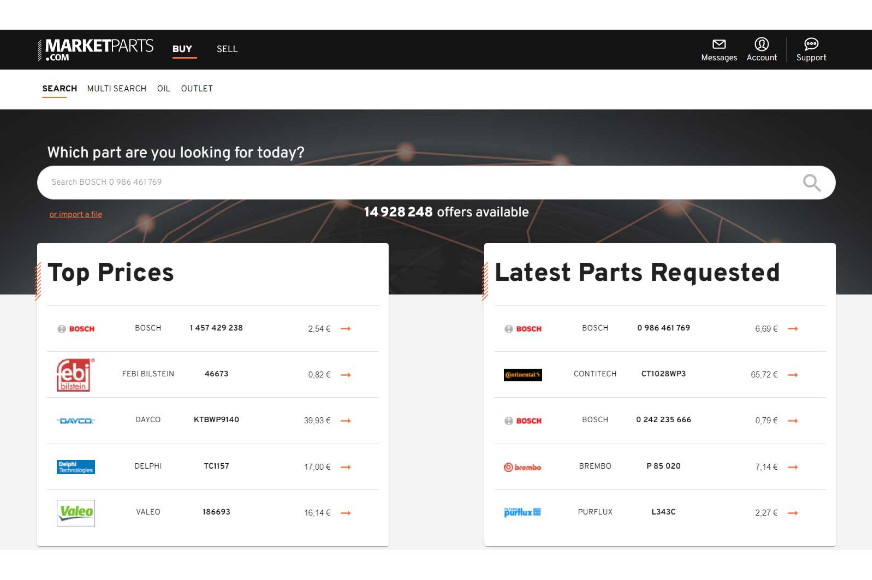Click the Delphi Technologies brand logo

tap(76, 467)
